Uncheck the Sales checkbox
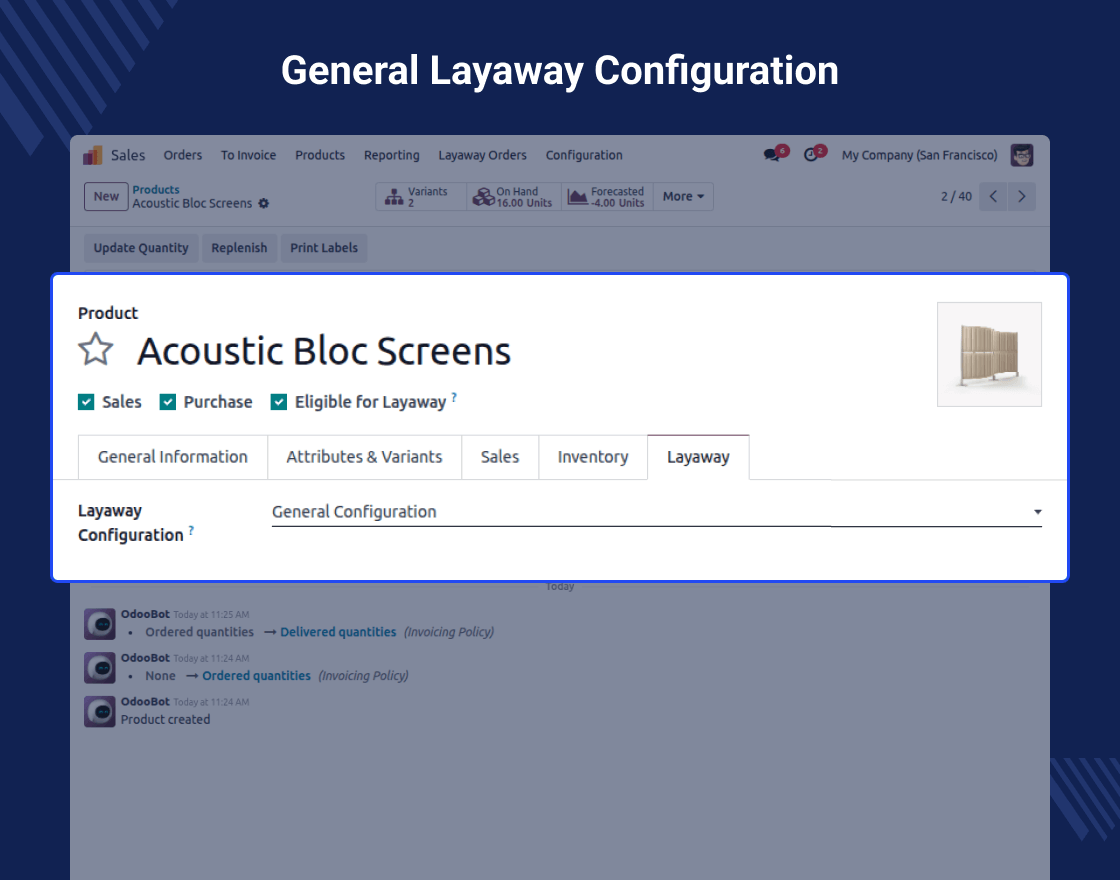 (x=86, y=402)
